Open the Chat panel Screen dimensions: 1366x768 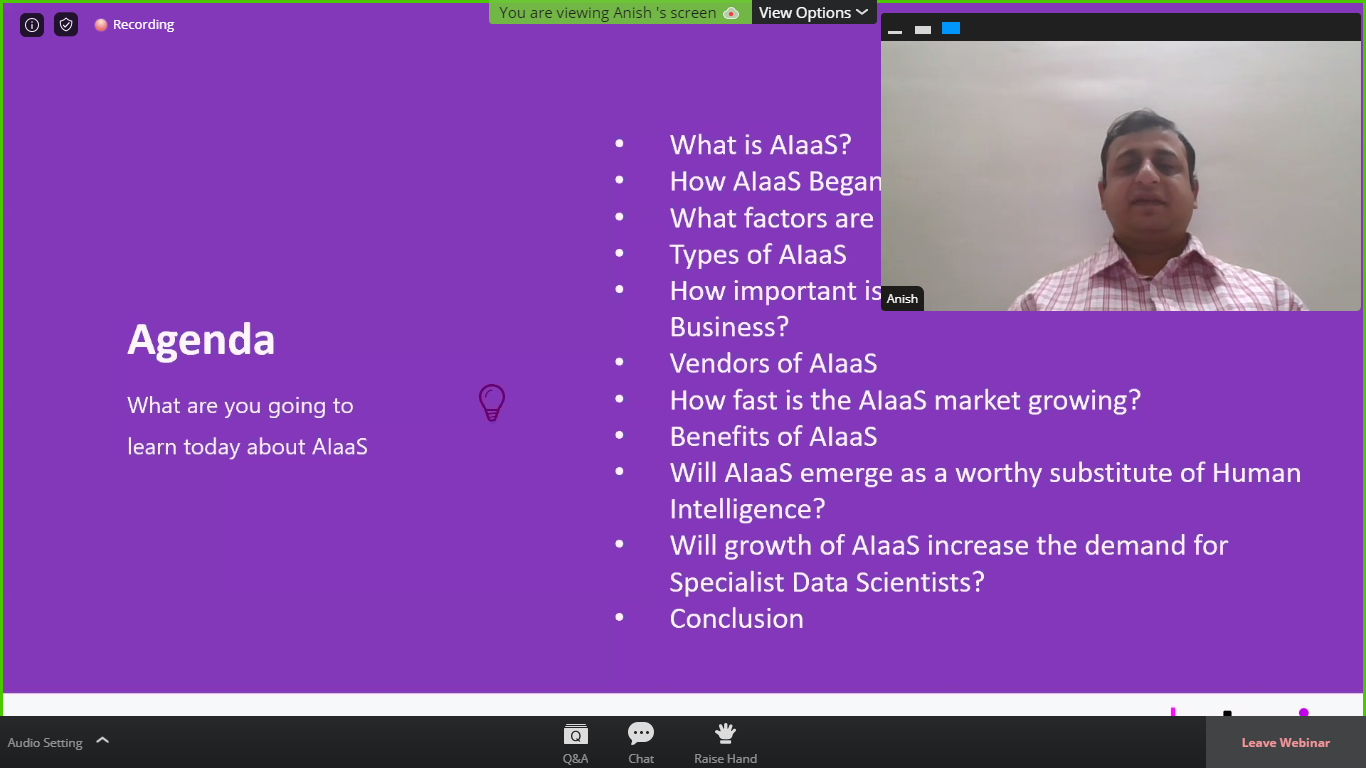(641, 744)
